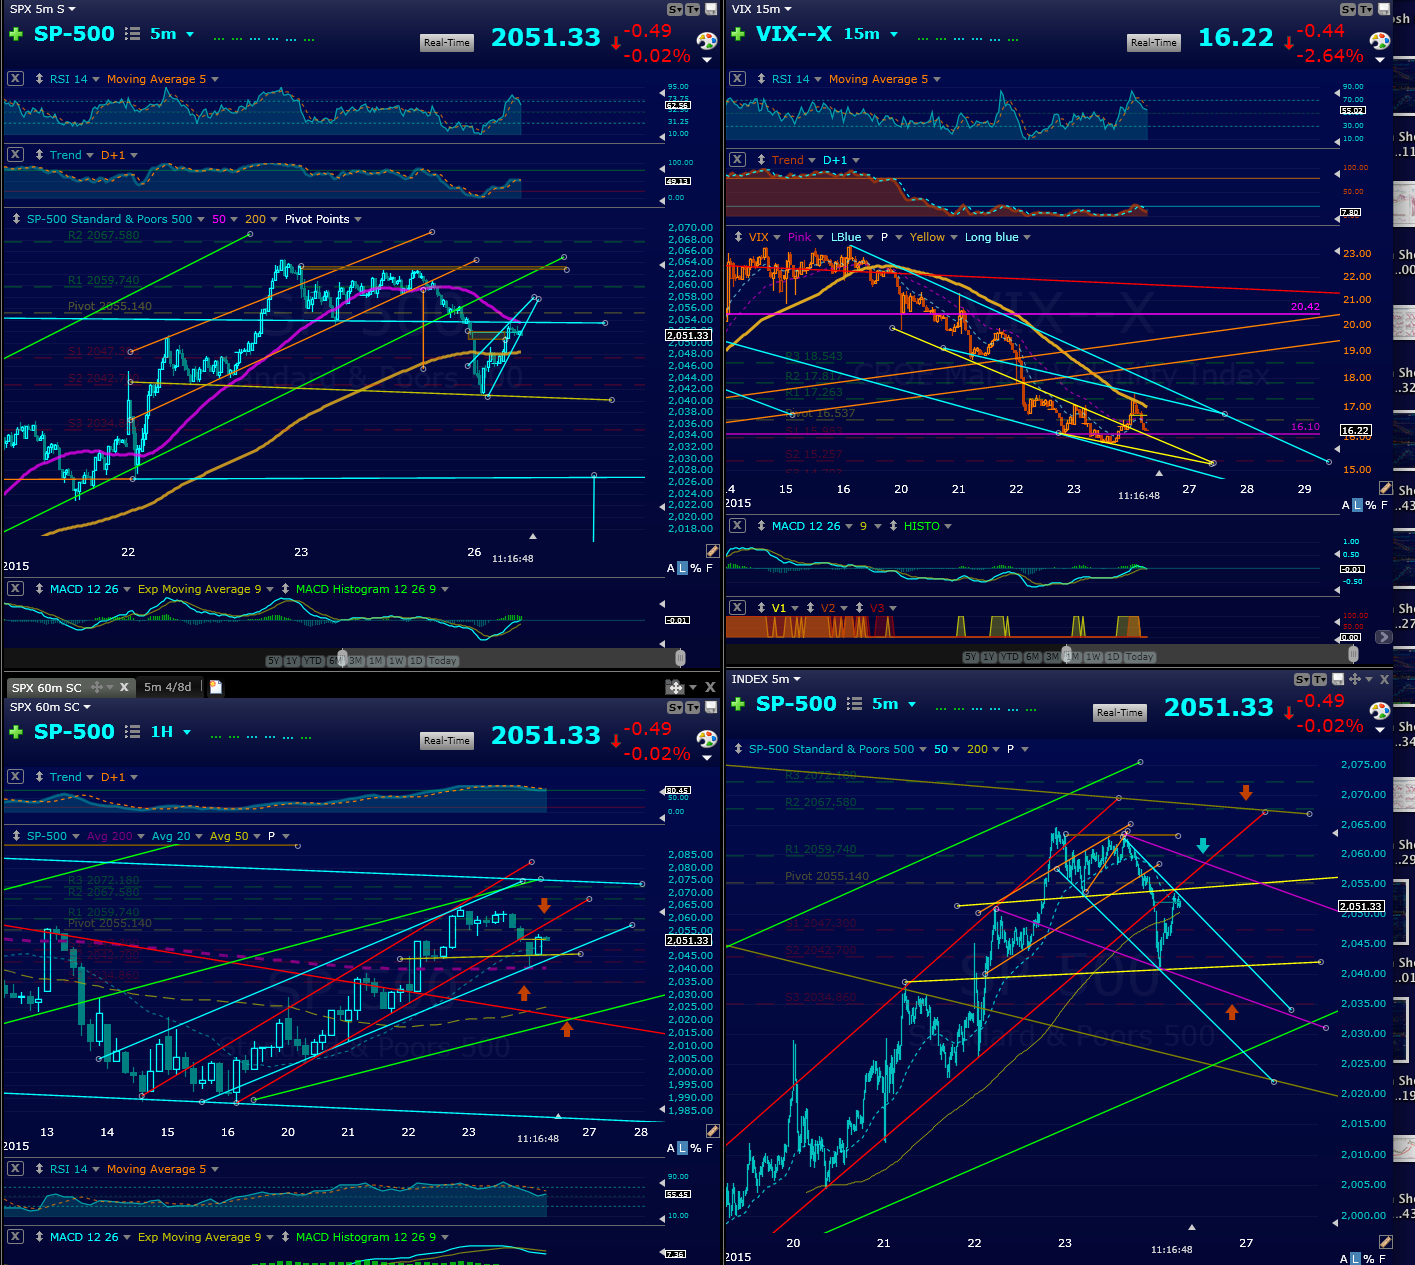Open the color palette in SPX 60m chart
The image size is (1415, 1265).
(707, 740)
